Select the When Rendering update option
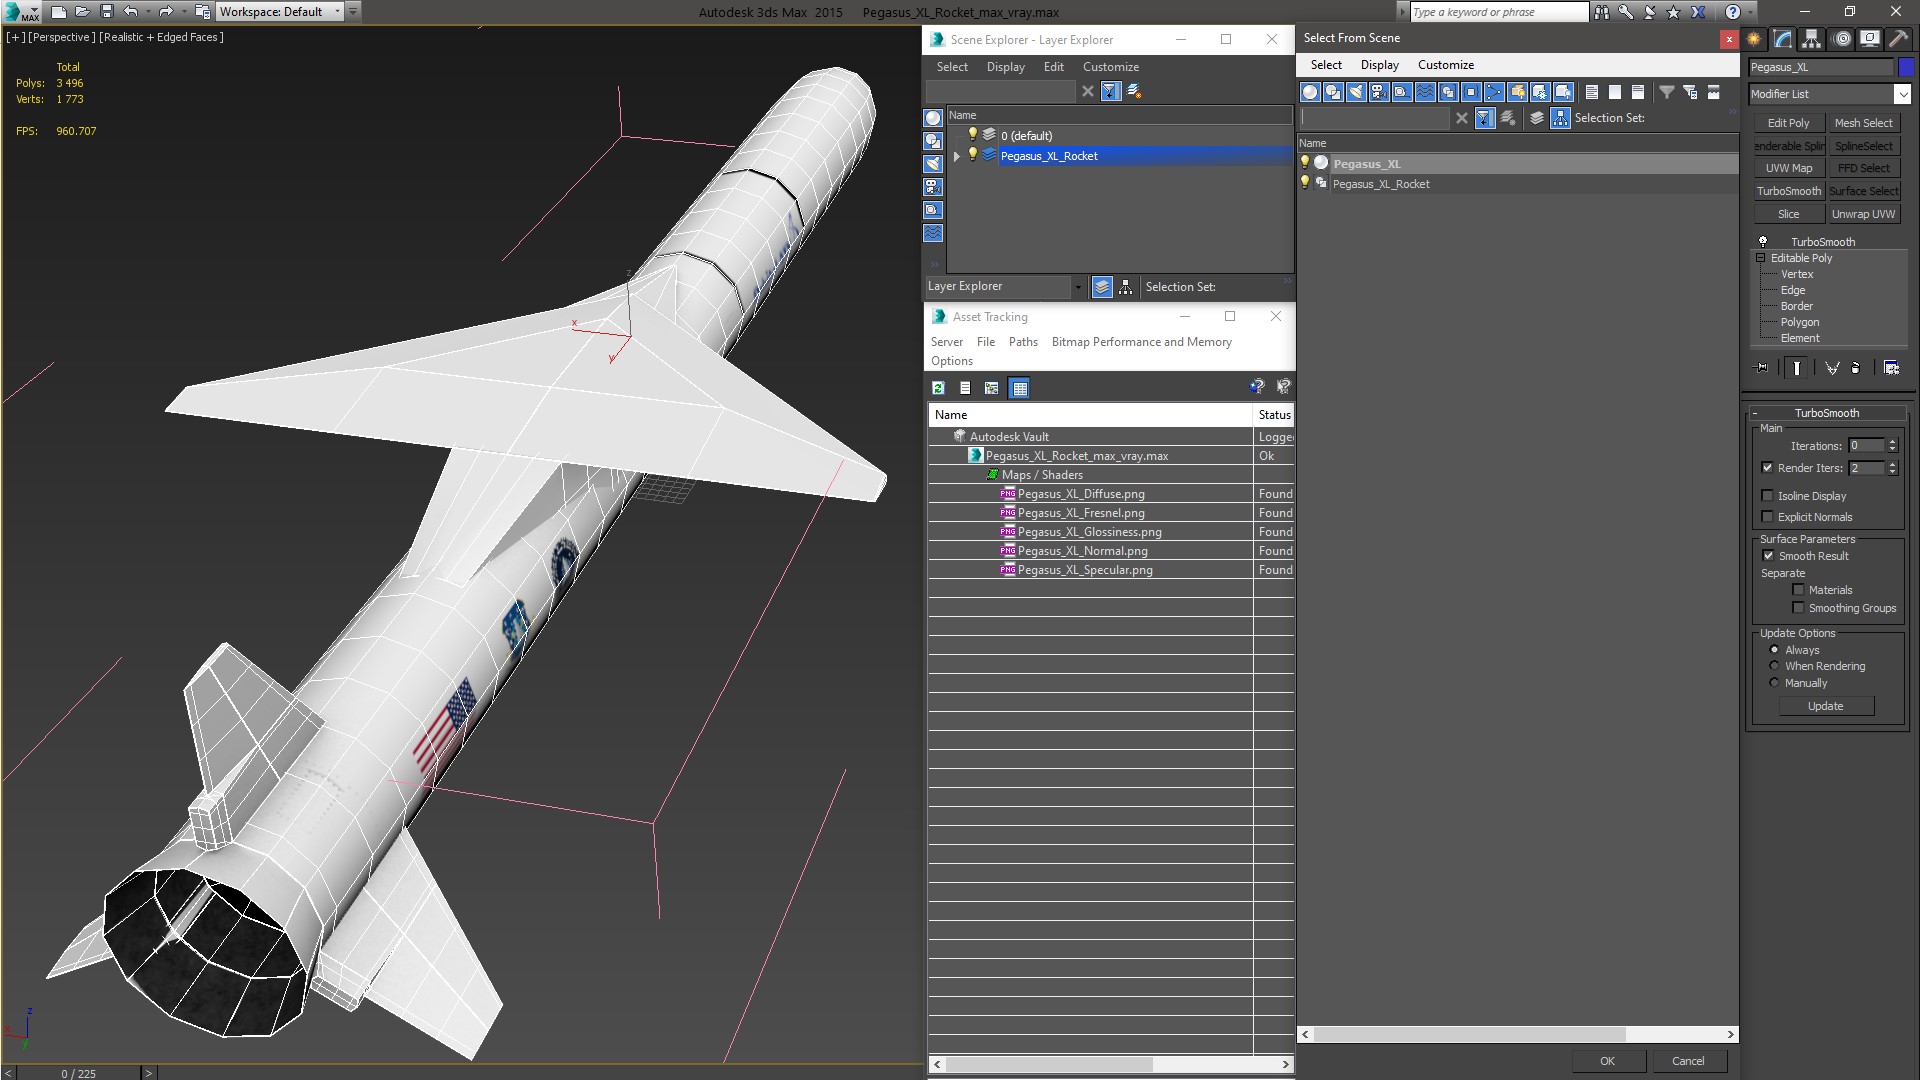 pos(1774,666)
